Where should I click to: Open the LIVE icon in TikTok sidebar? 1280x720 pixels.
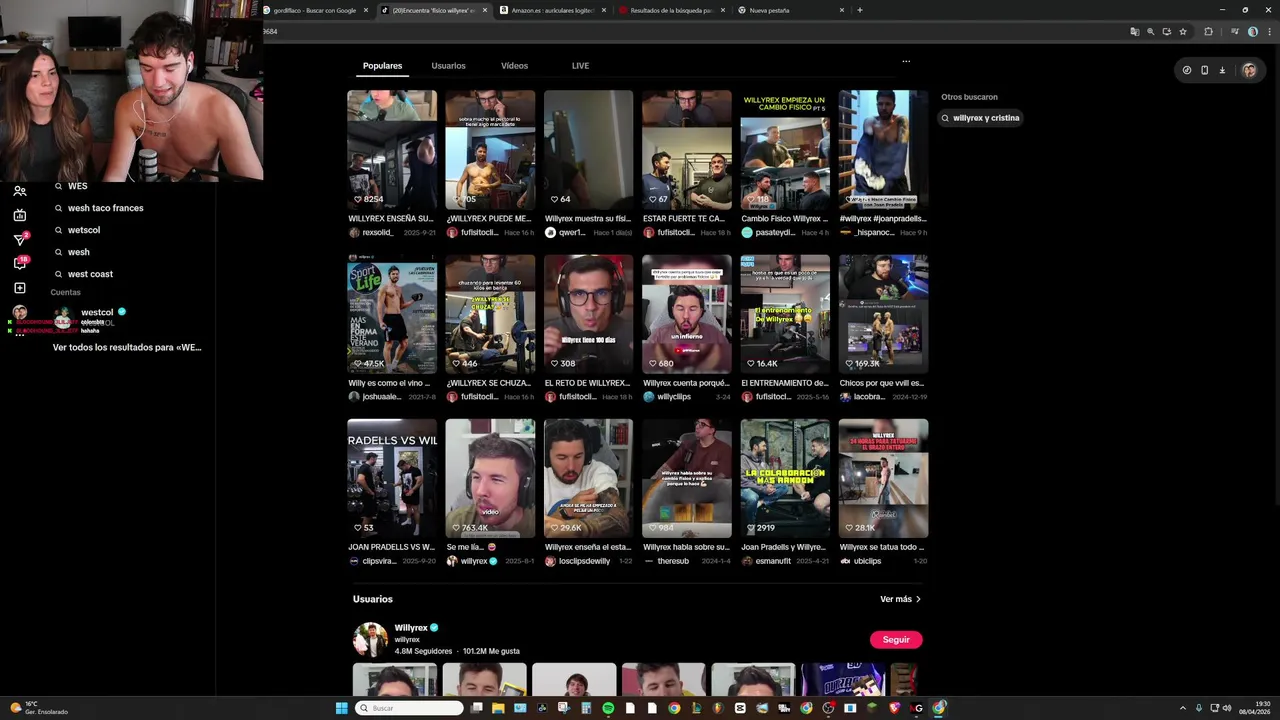(20, 215)
